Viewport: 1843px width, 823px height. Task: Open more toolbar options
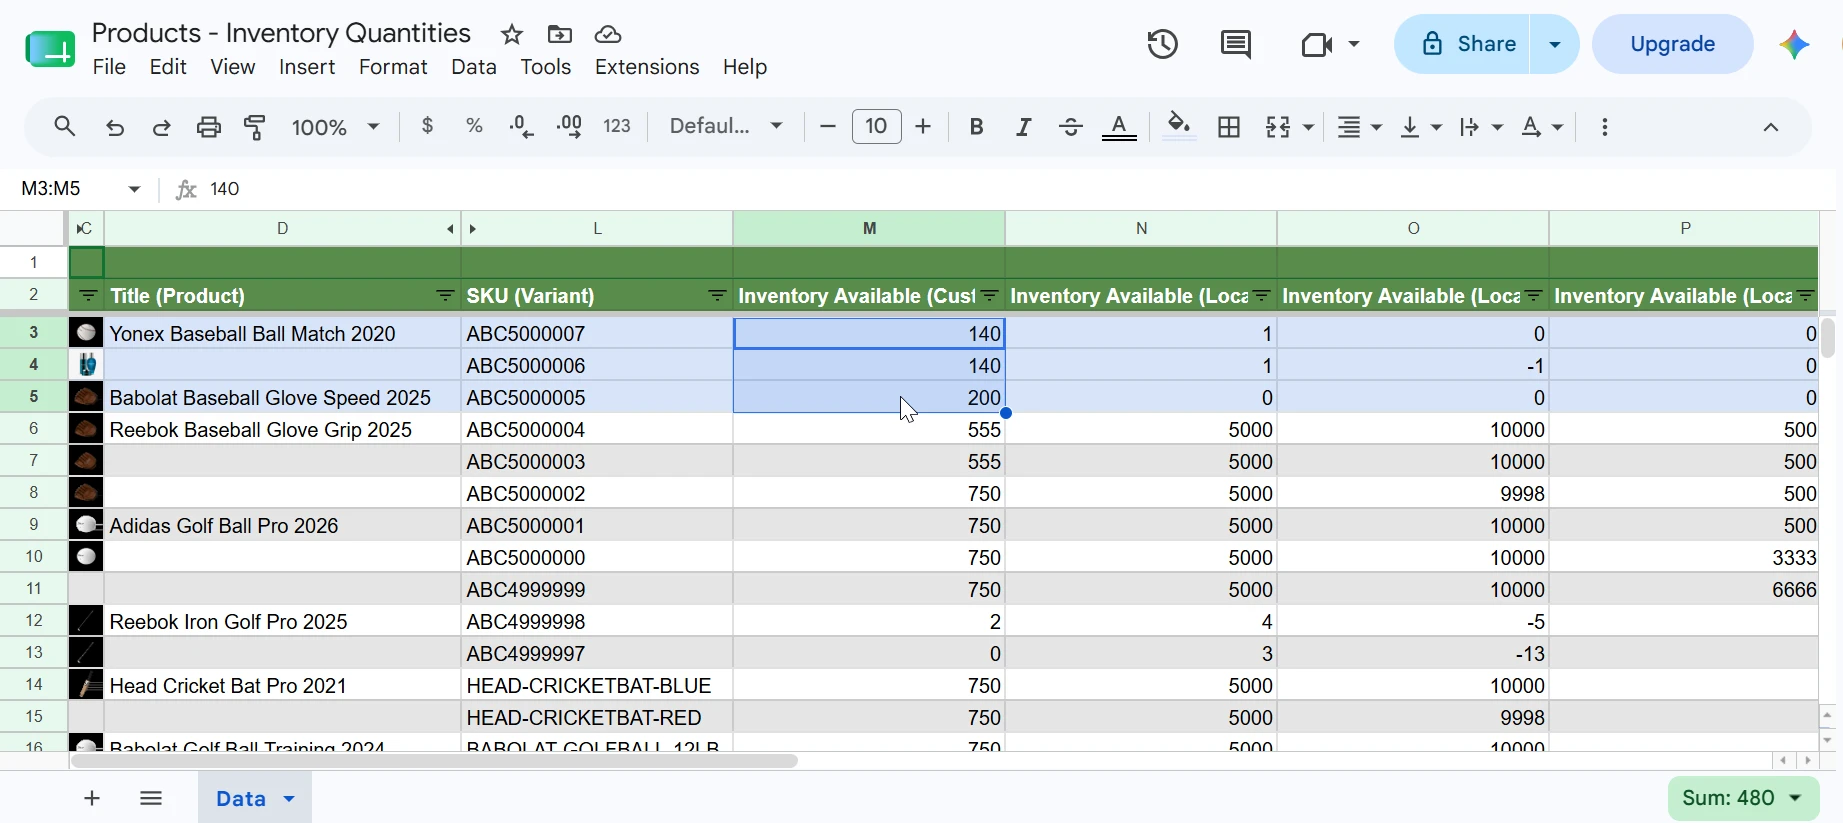[1604, 127]
